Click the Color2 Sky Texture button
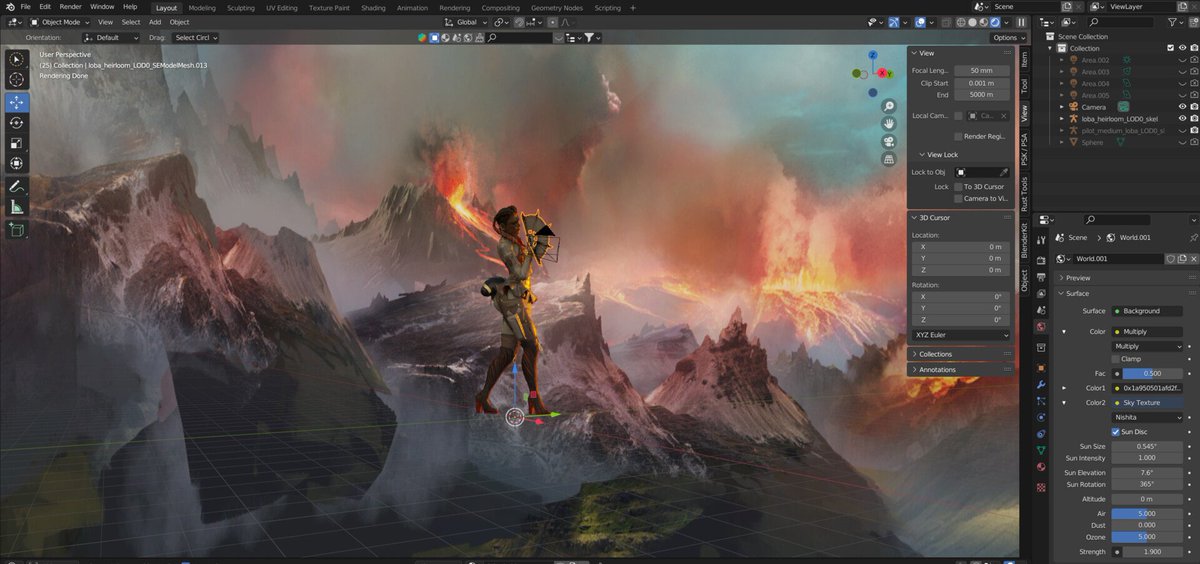Image resolution: width=1200 pixels, height=564 pixels. 1148,403
